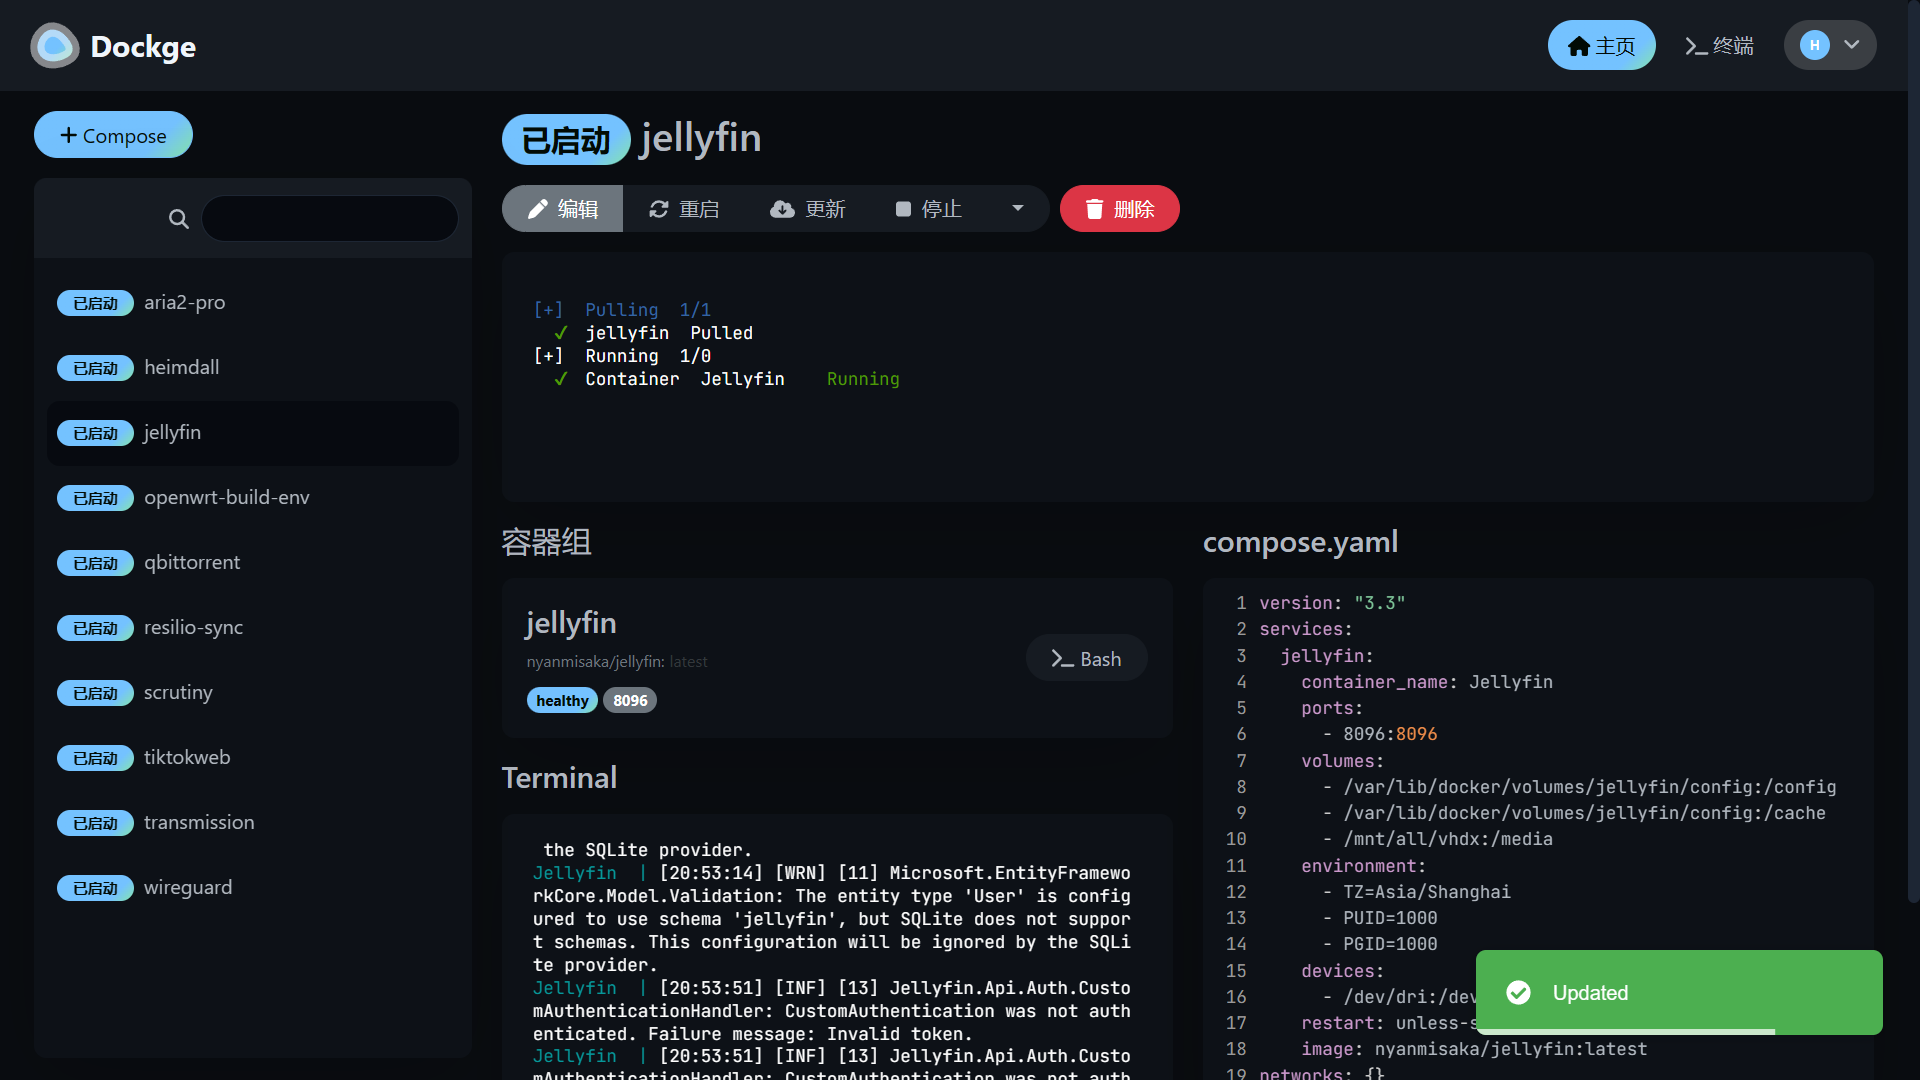Click the green checkmark in Updated toast
Screen dimensions: 1920x1080
(x=1518, y=992)
